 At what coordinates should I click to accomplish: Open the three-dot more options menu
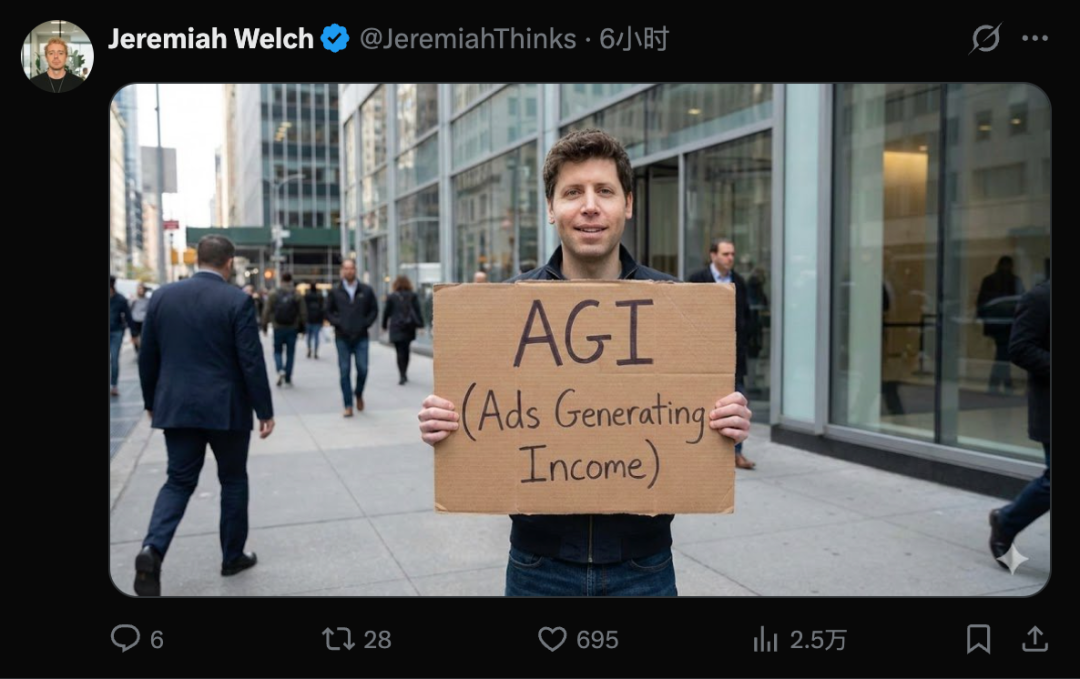tap(1035, 39)
